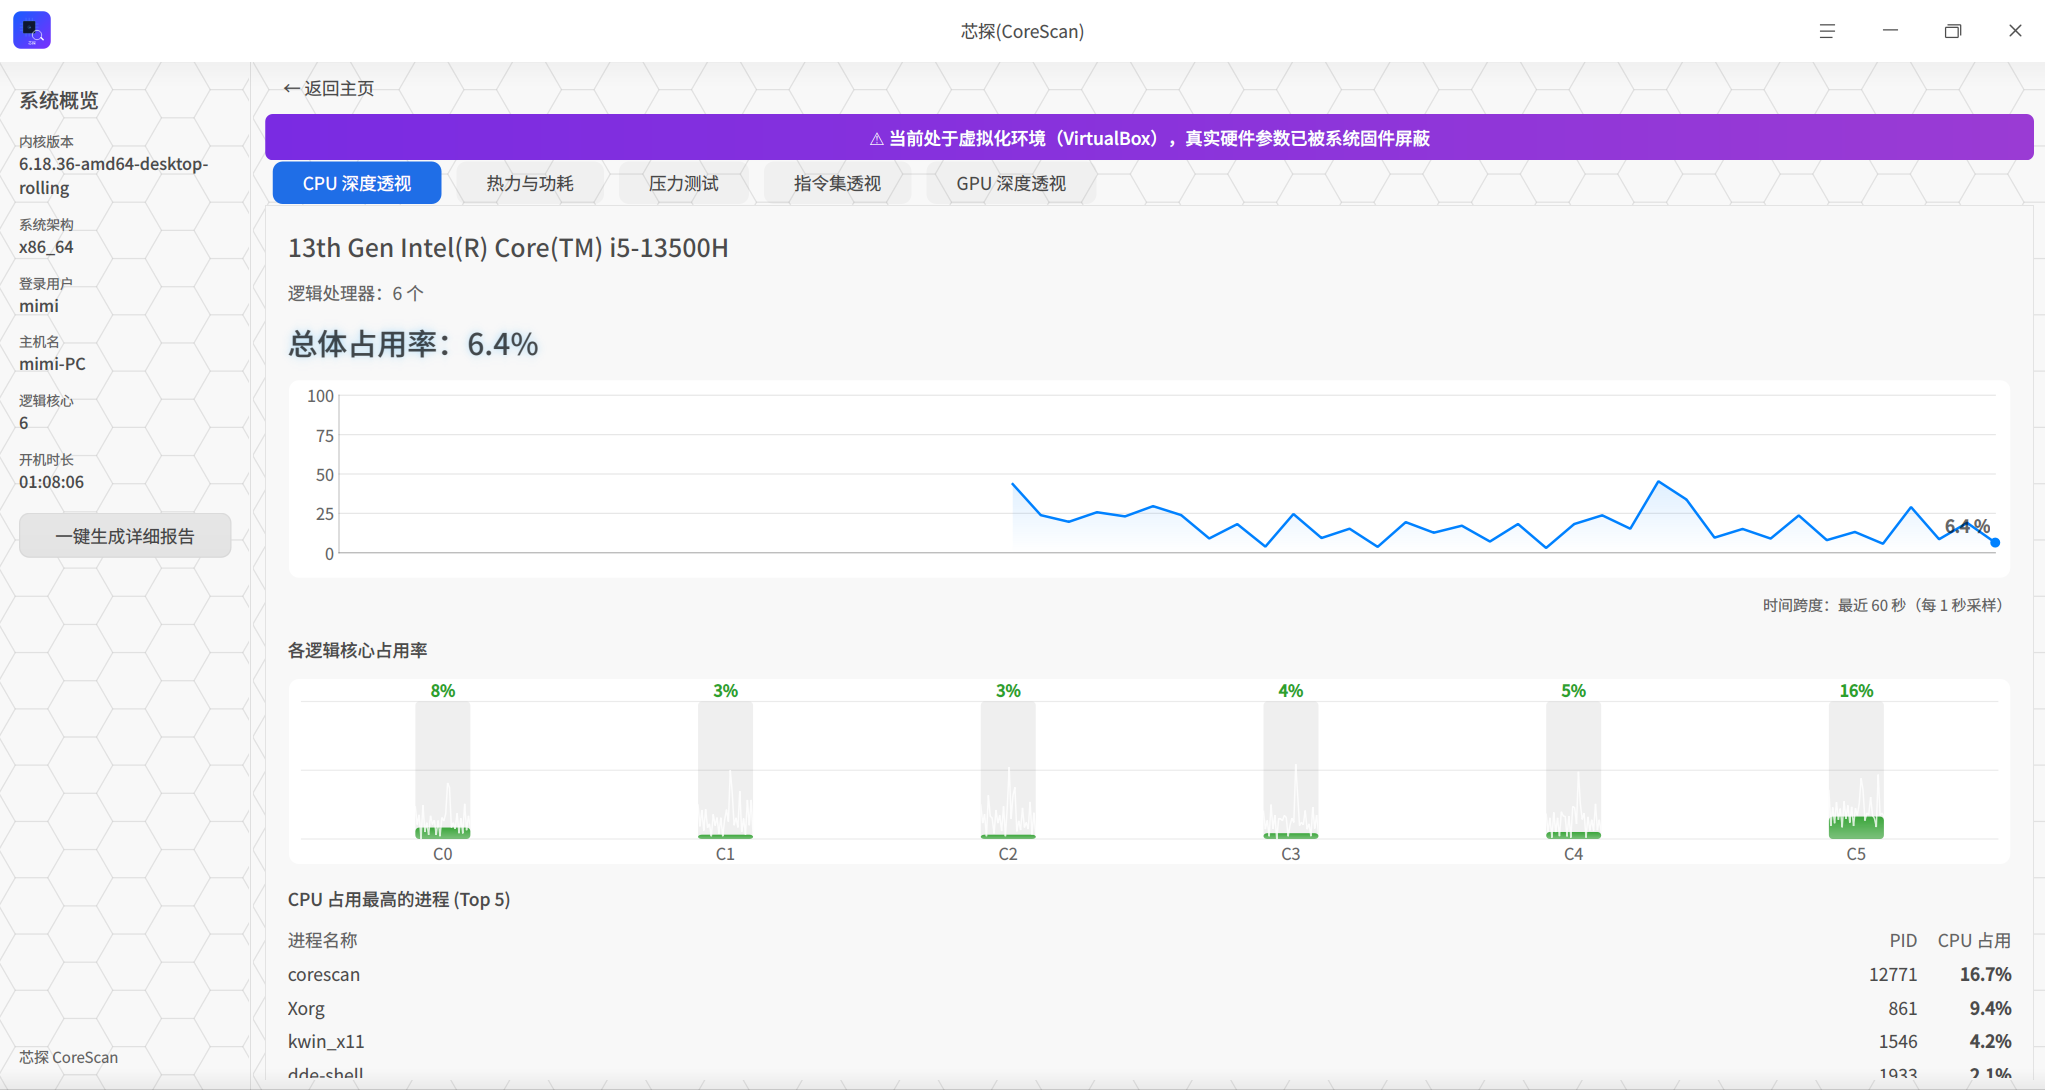2045x1090 pixels.
Task: Click the C2 core usage bar
Action: click(x=1008, y=770)
